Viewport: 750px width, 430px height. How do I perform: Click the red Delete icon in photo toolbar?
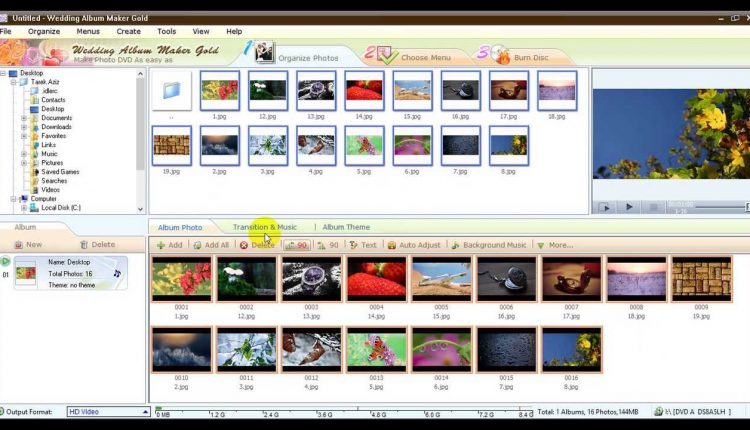pyautogui.click(x=244, y=245)
